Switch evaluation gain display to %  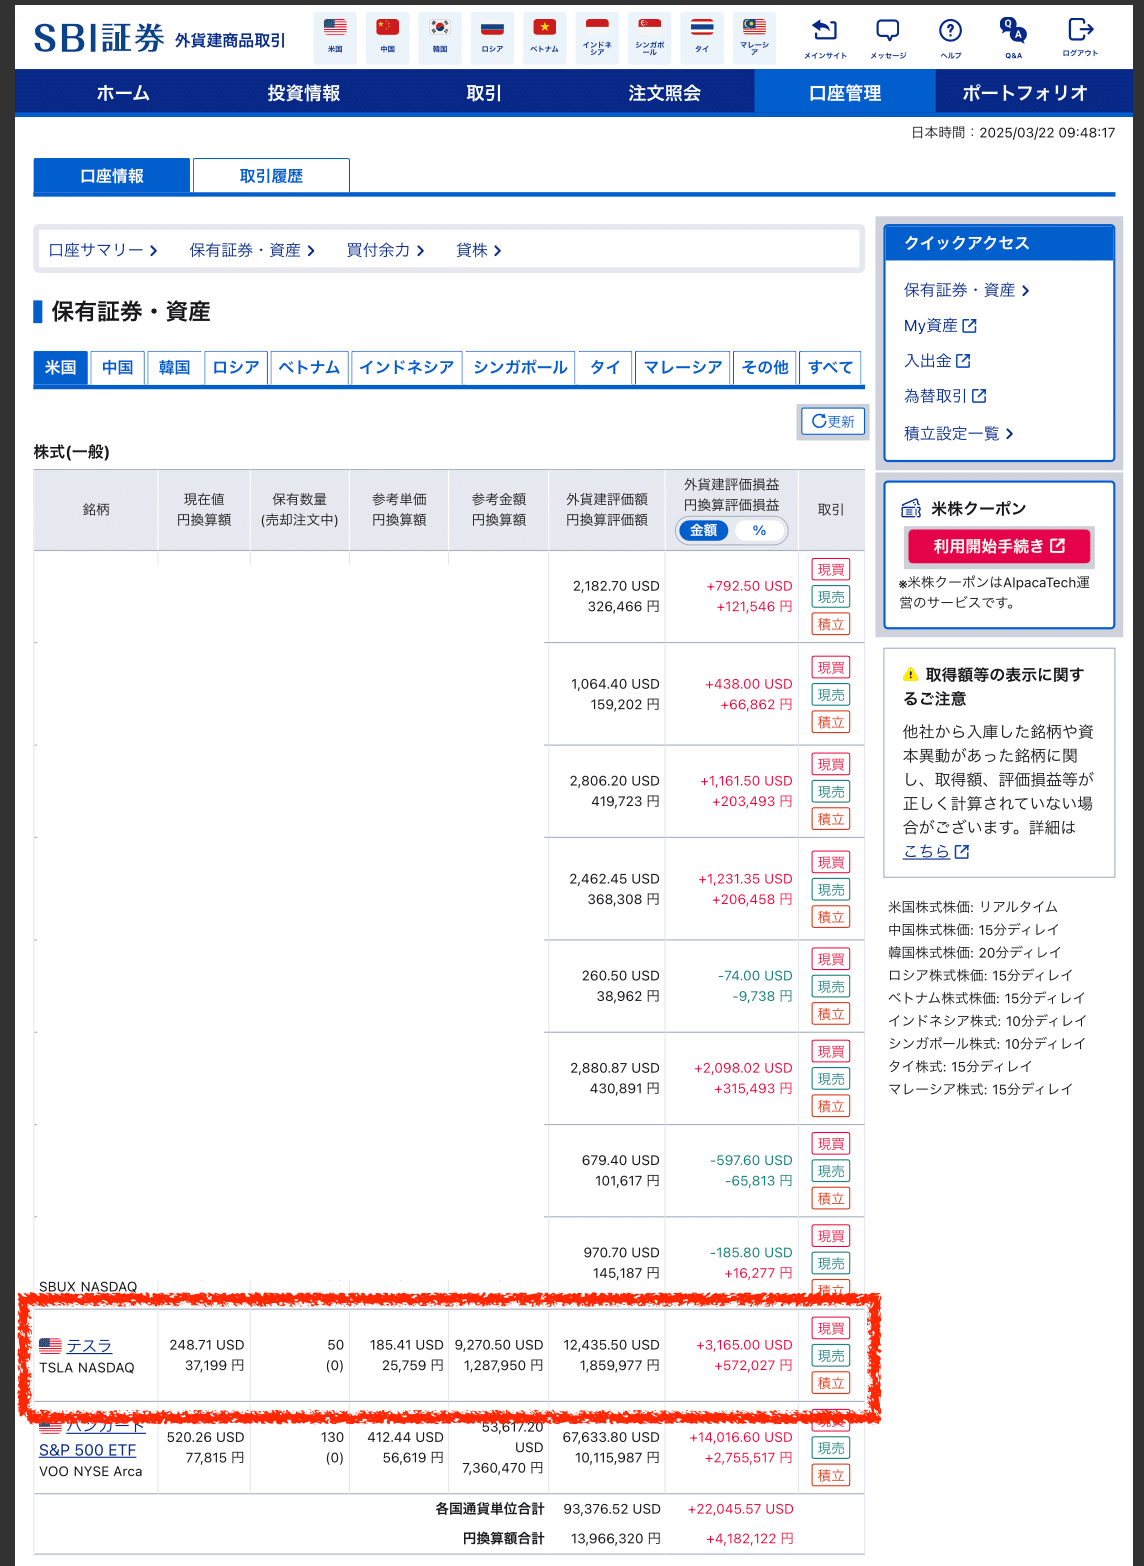[x=760, y=531]
